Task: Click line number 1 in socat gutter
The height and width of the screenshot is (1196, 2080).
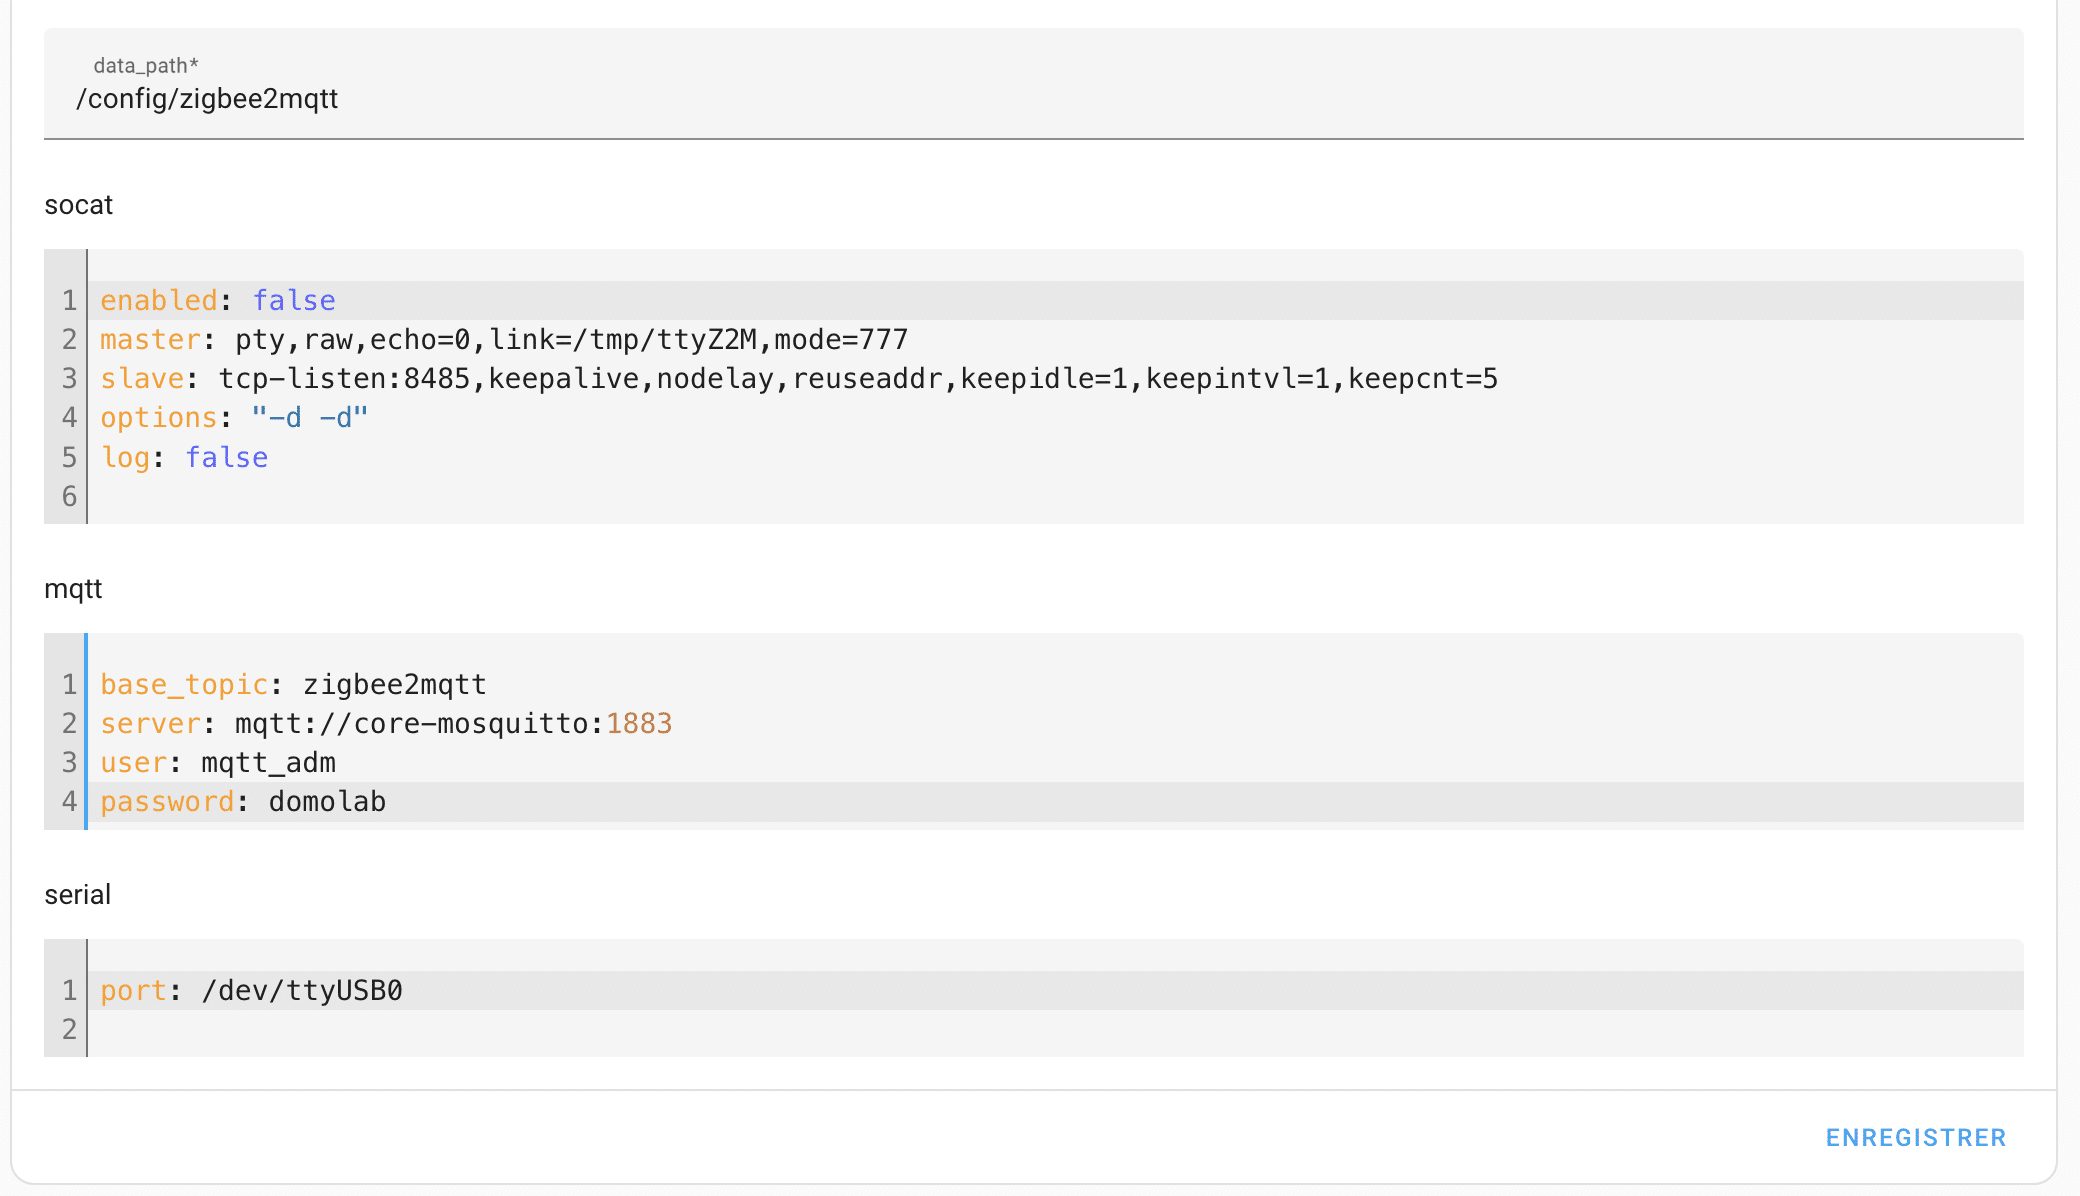Action: point(69,301)
